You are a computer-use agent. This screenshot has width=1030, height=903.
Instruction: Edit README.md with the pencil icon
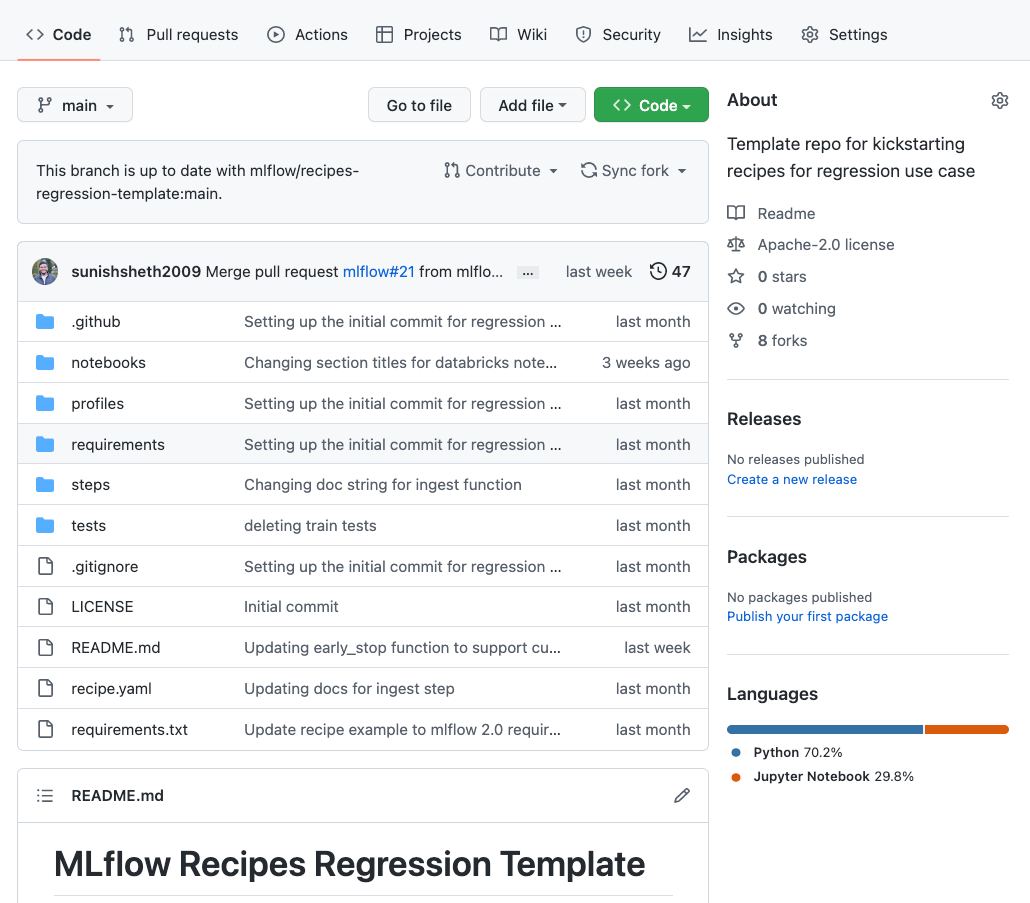click(682, 795)
